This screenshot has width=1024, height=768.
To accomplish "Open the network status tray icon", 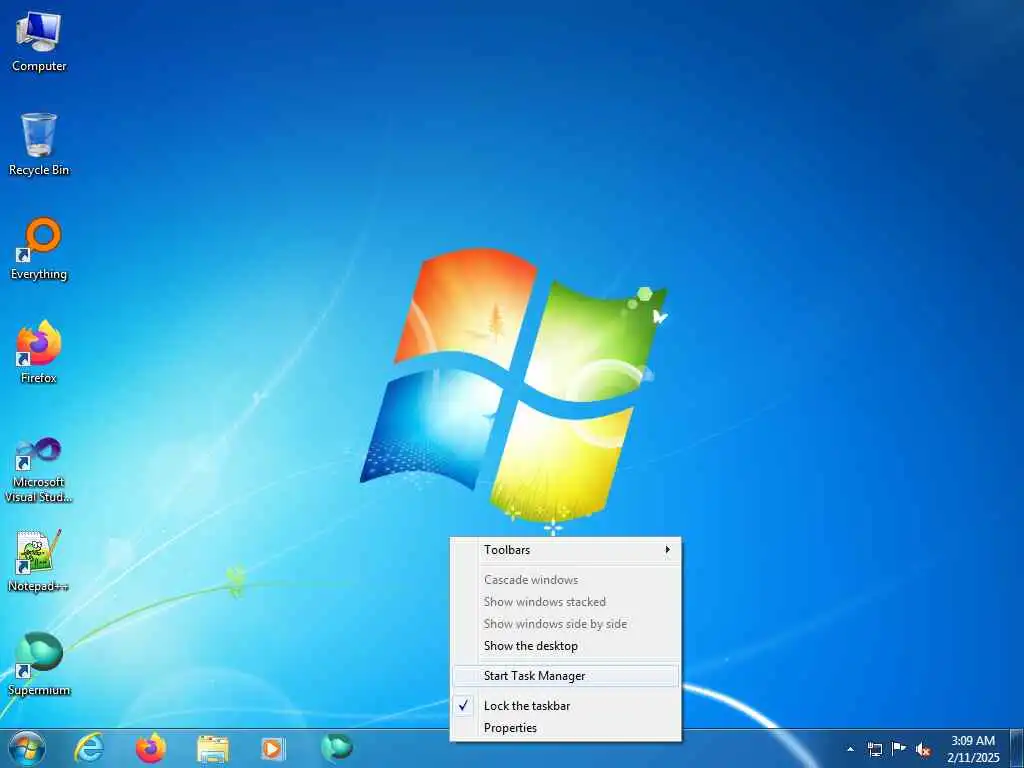I will (x=874, y=749).
